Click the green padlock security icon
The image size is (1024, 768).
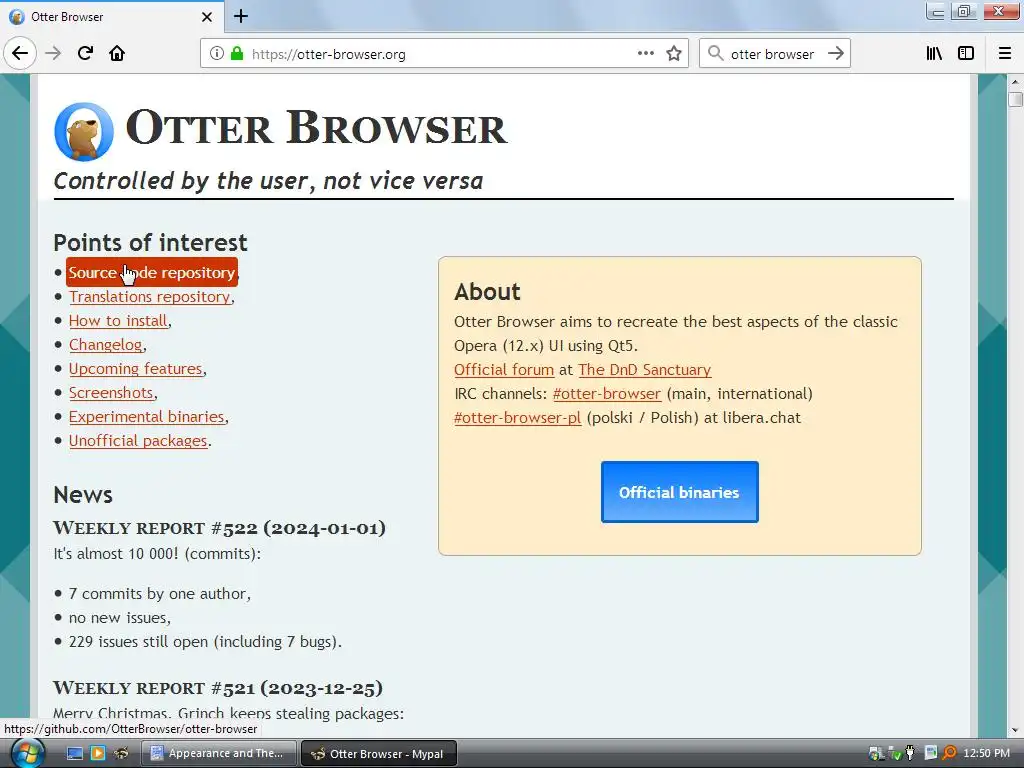pos(237,53)
